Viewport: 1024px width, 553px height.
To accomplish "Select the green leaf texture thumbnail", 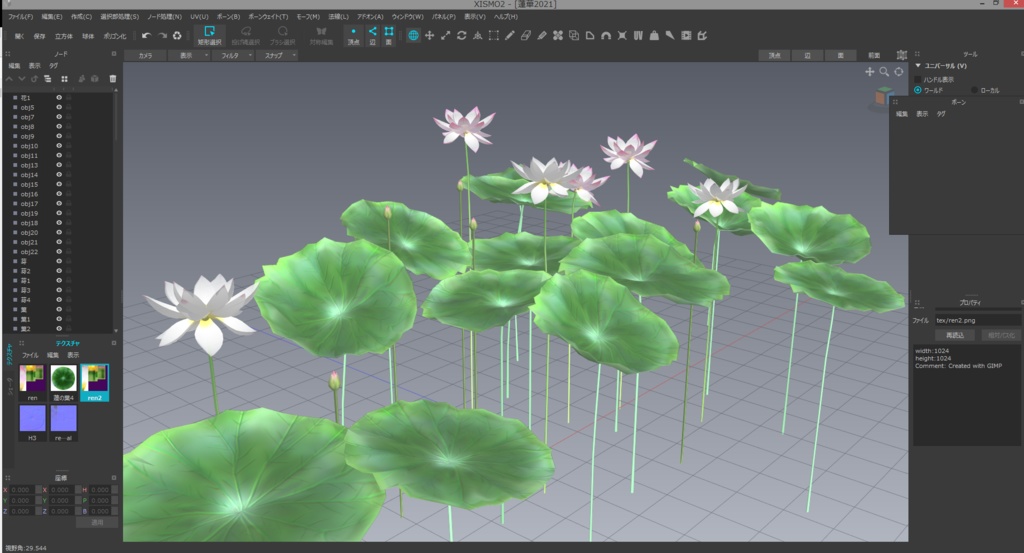I will click(x=63, y=383).
